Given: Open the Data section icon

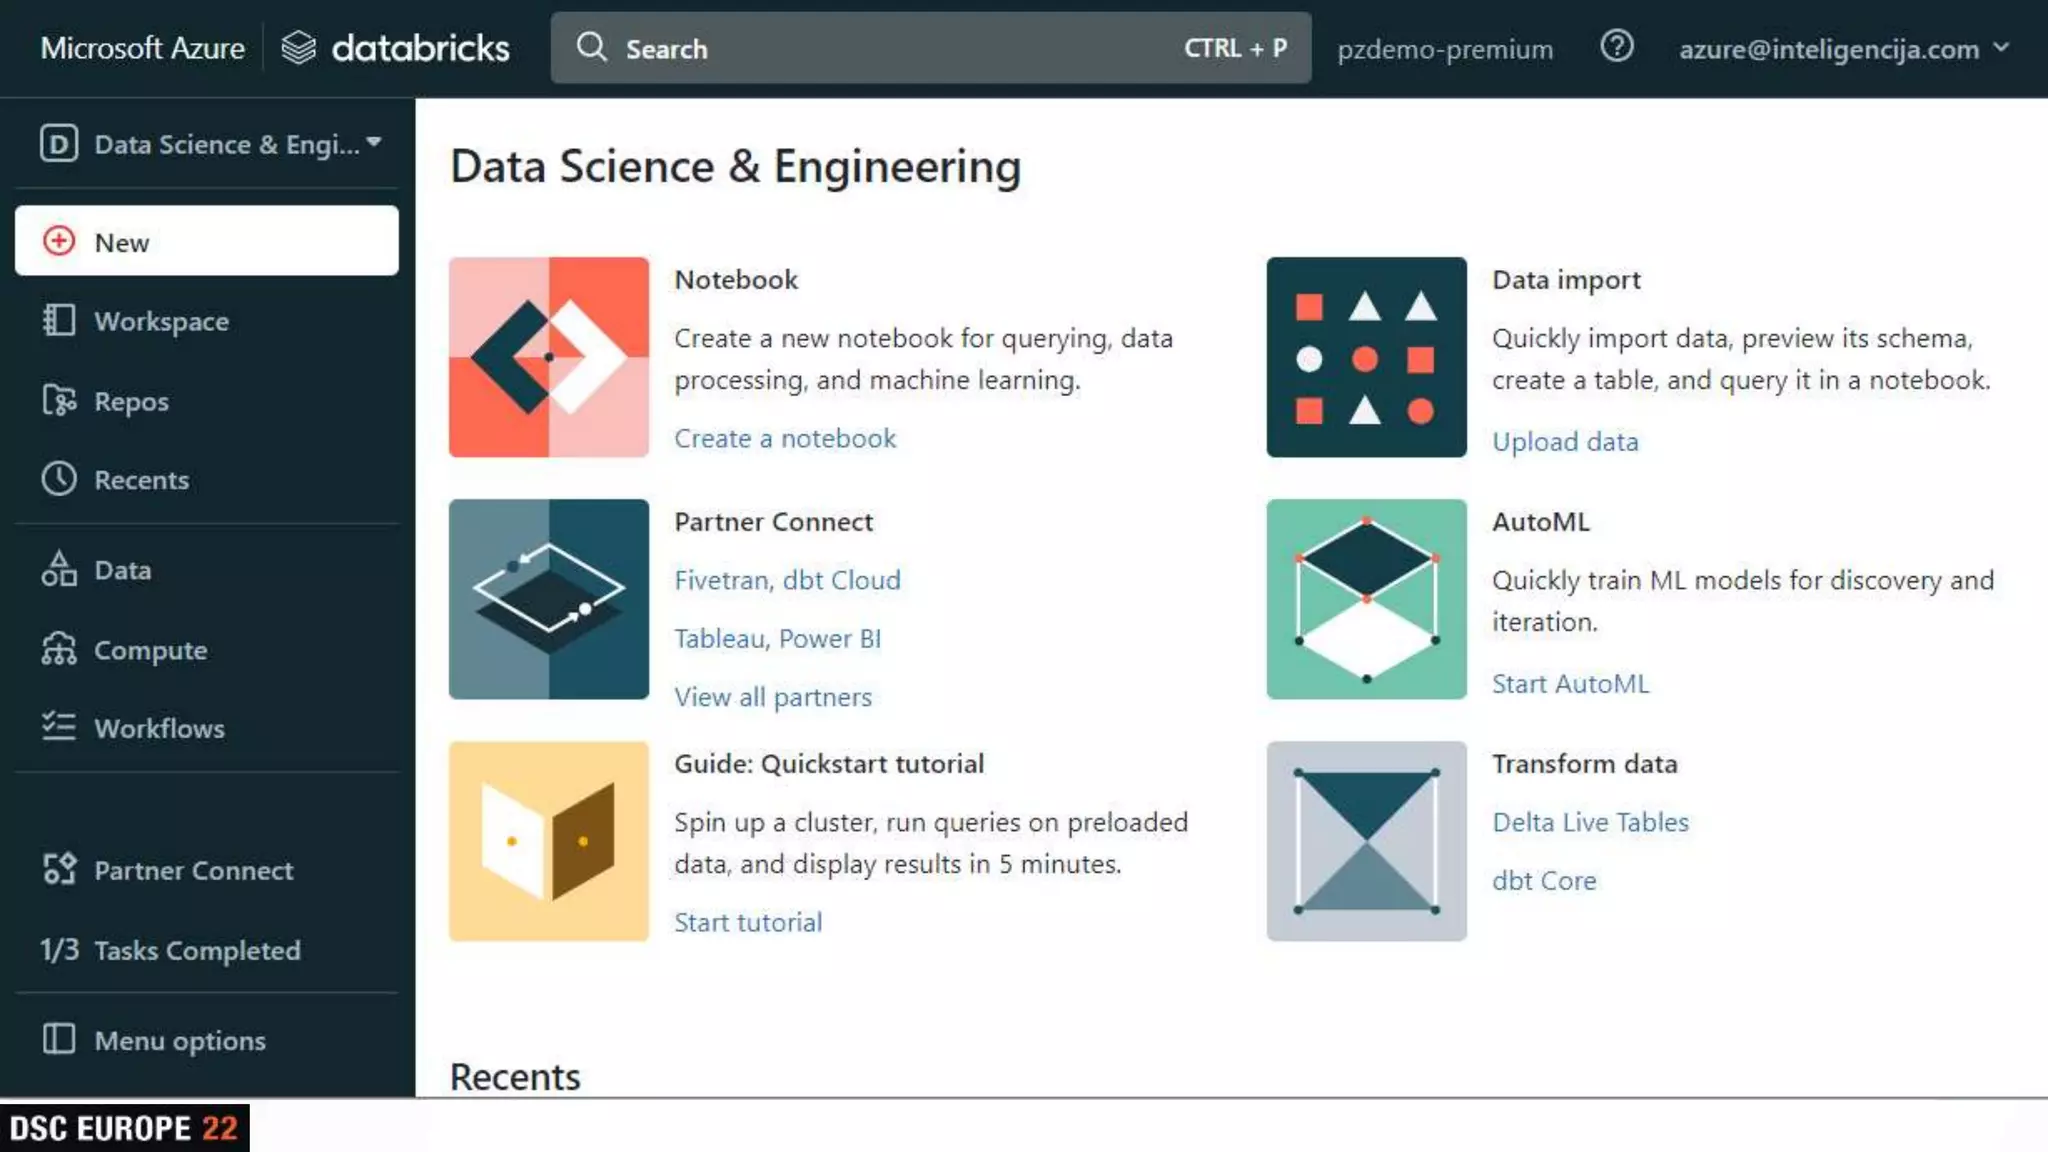Looking at the screenshot, I should (x=59, y=569).
